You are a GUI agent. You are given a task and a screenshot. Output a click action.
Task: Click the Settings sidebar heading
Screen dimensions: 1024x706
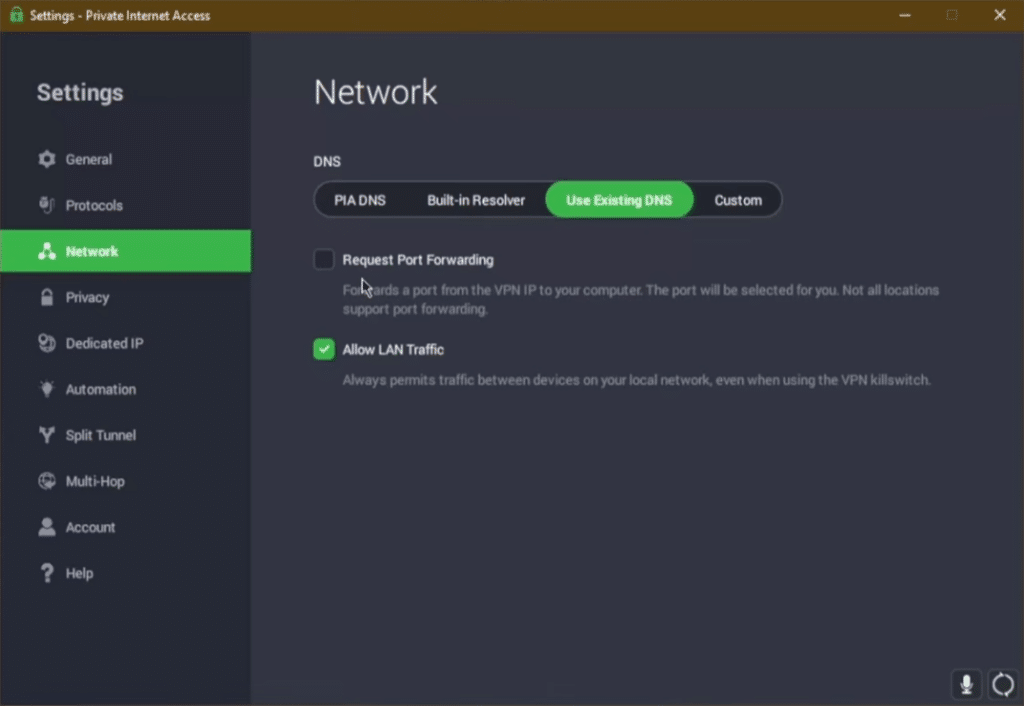pos(80,93)
